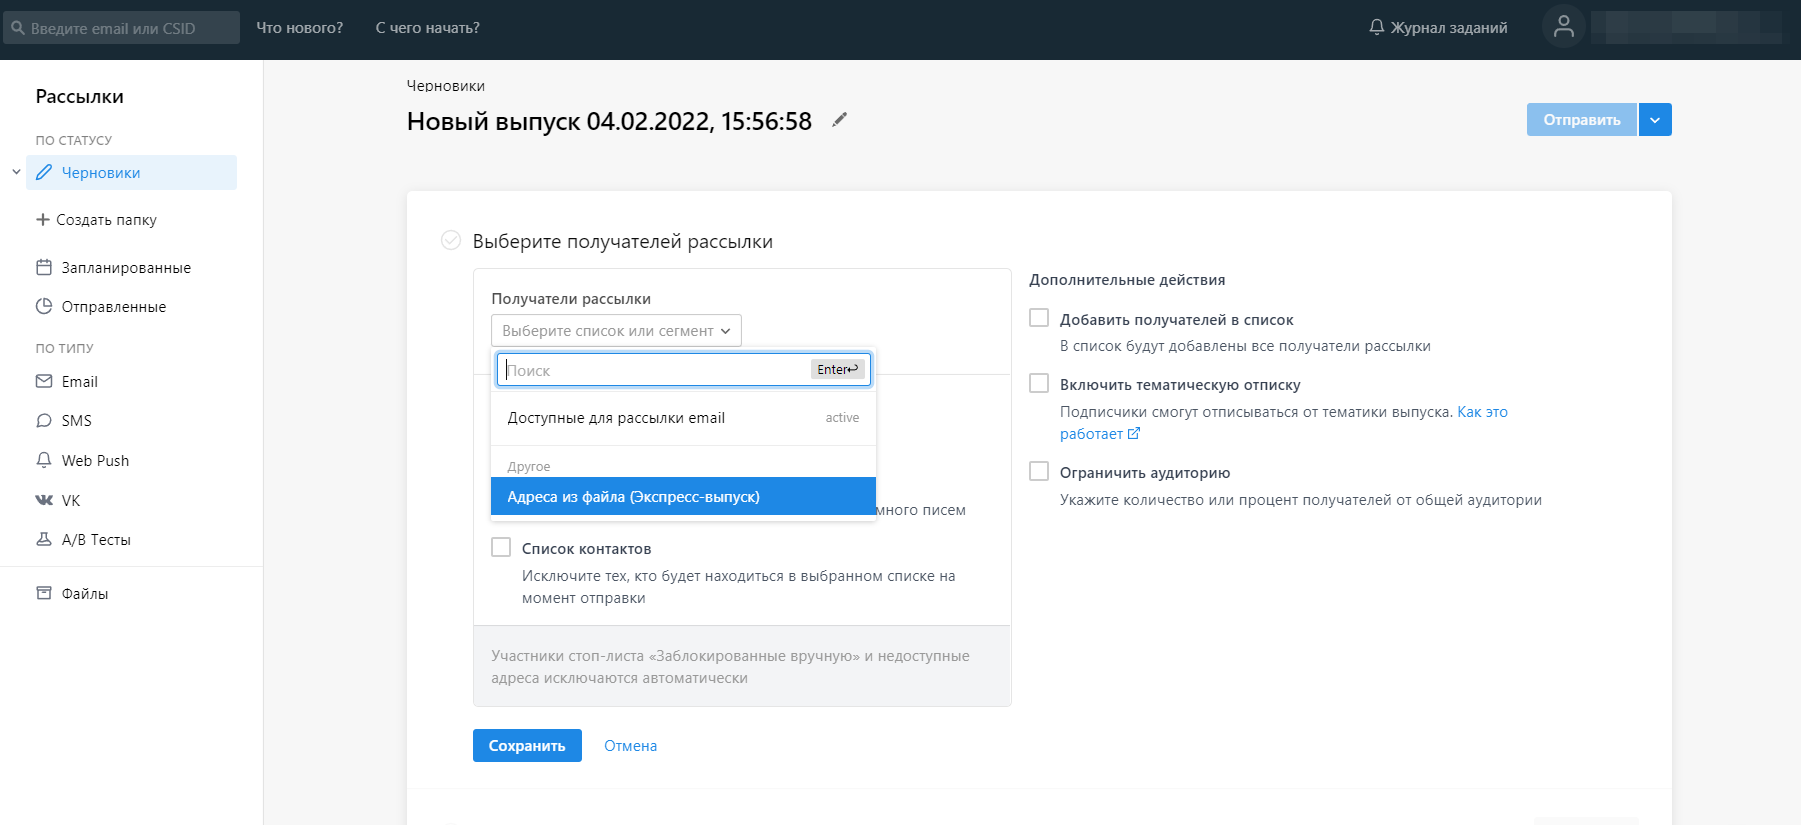Click the Рассылки sidebar heading

[x=80, y=96]
